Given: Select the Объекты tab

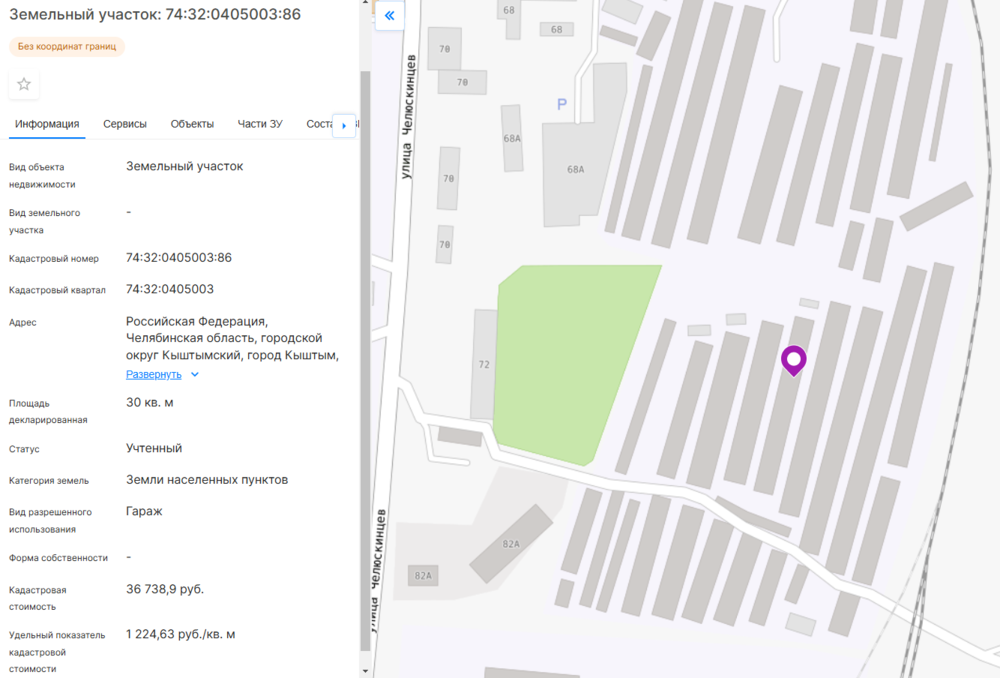Looking at the screenshot, I should point(192,124).
